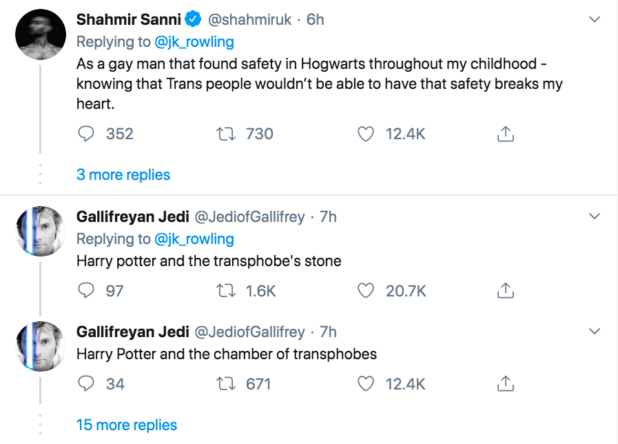Share the chamber of transphobes tweet
The height and width of the screenshot is (444, 618).
tap(506, 383)
